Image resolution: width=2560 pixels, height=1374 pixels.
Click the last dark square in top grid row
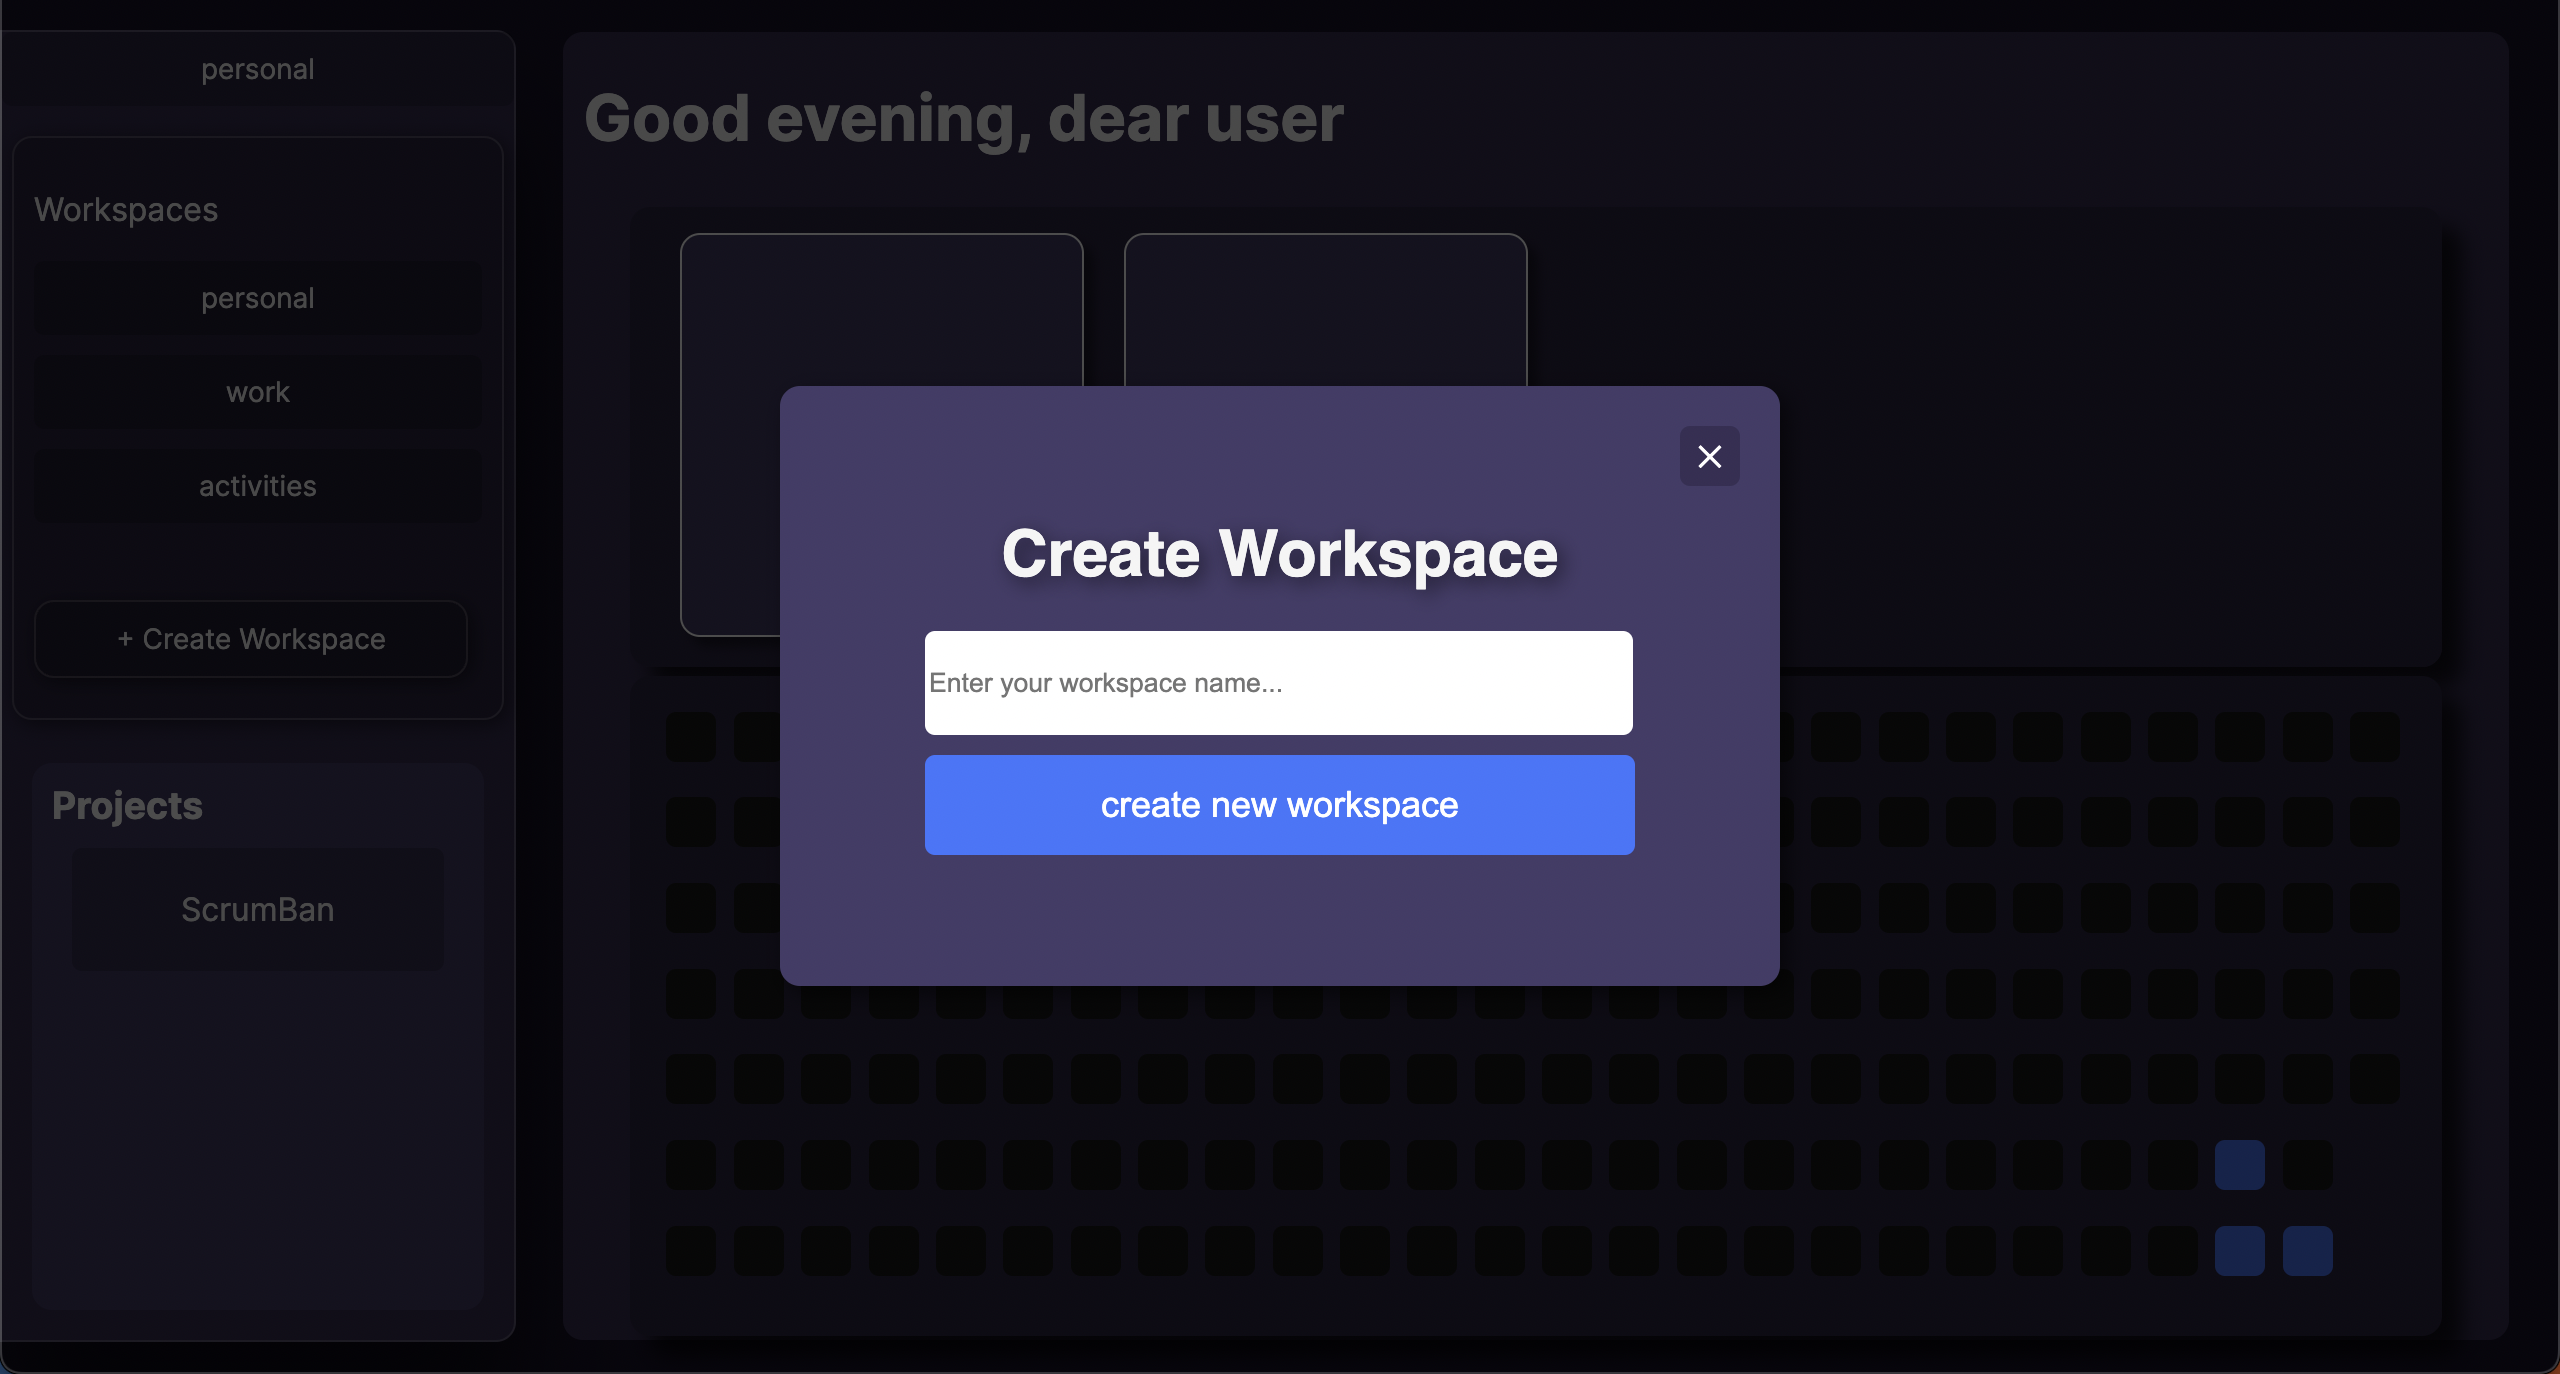(2374, 737)
